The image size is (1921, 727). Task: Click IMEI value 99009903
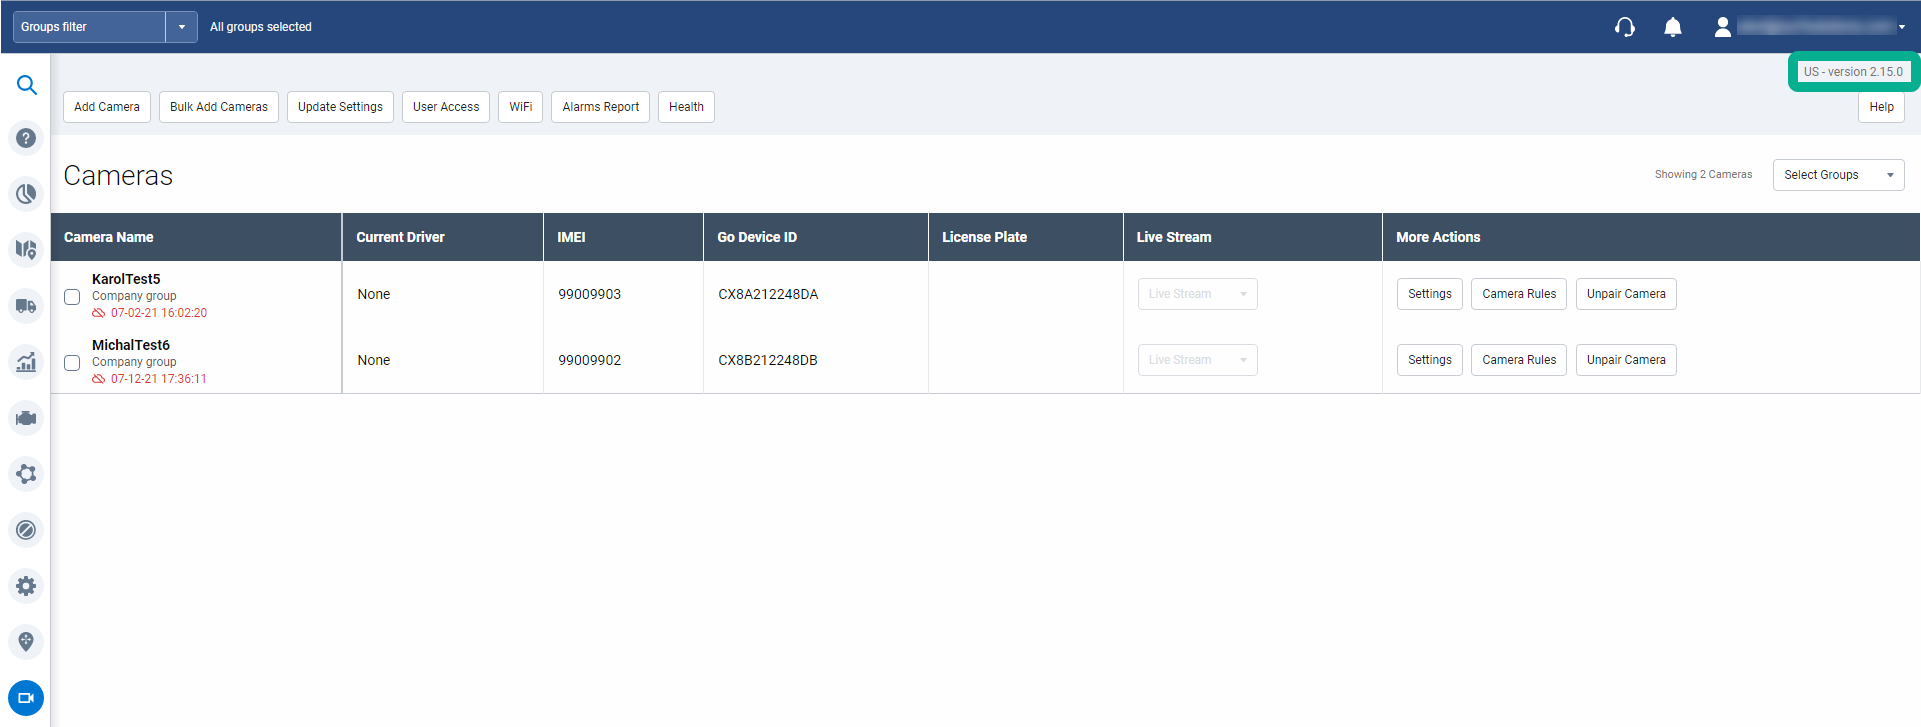click(589, 294)
